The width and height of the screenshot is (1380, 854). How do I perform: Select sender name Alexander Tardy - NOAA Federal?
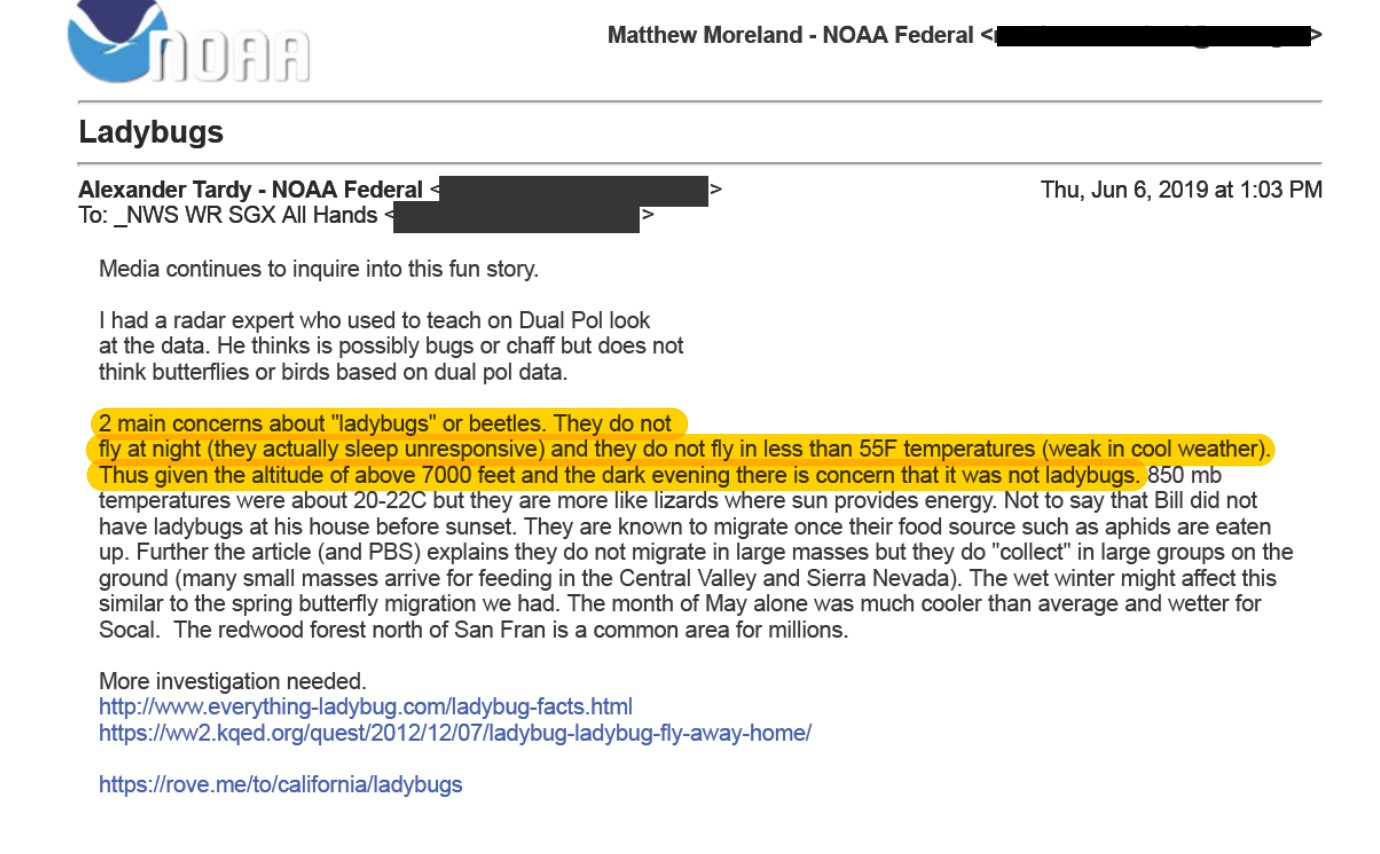coord(250,190)
